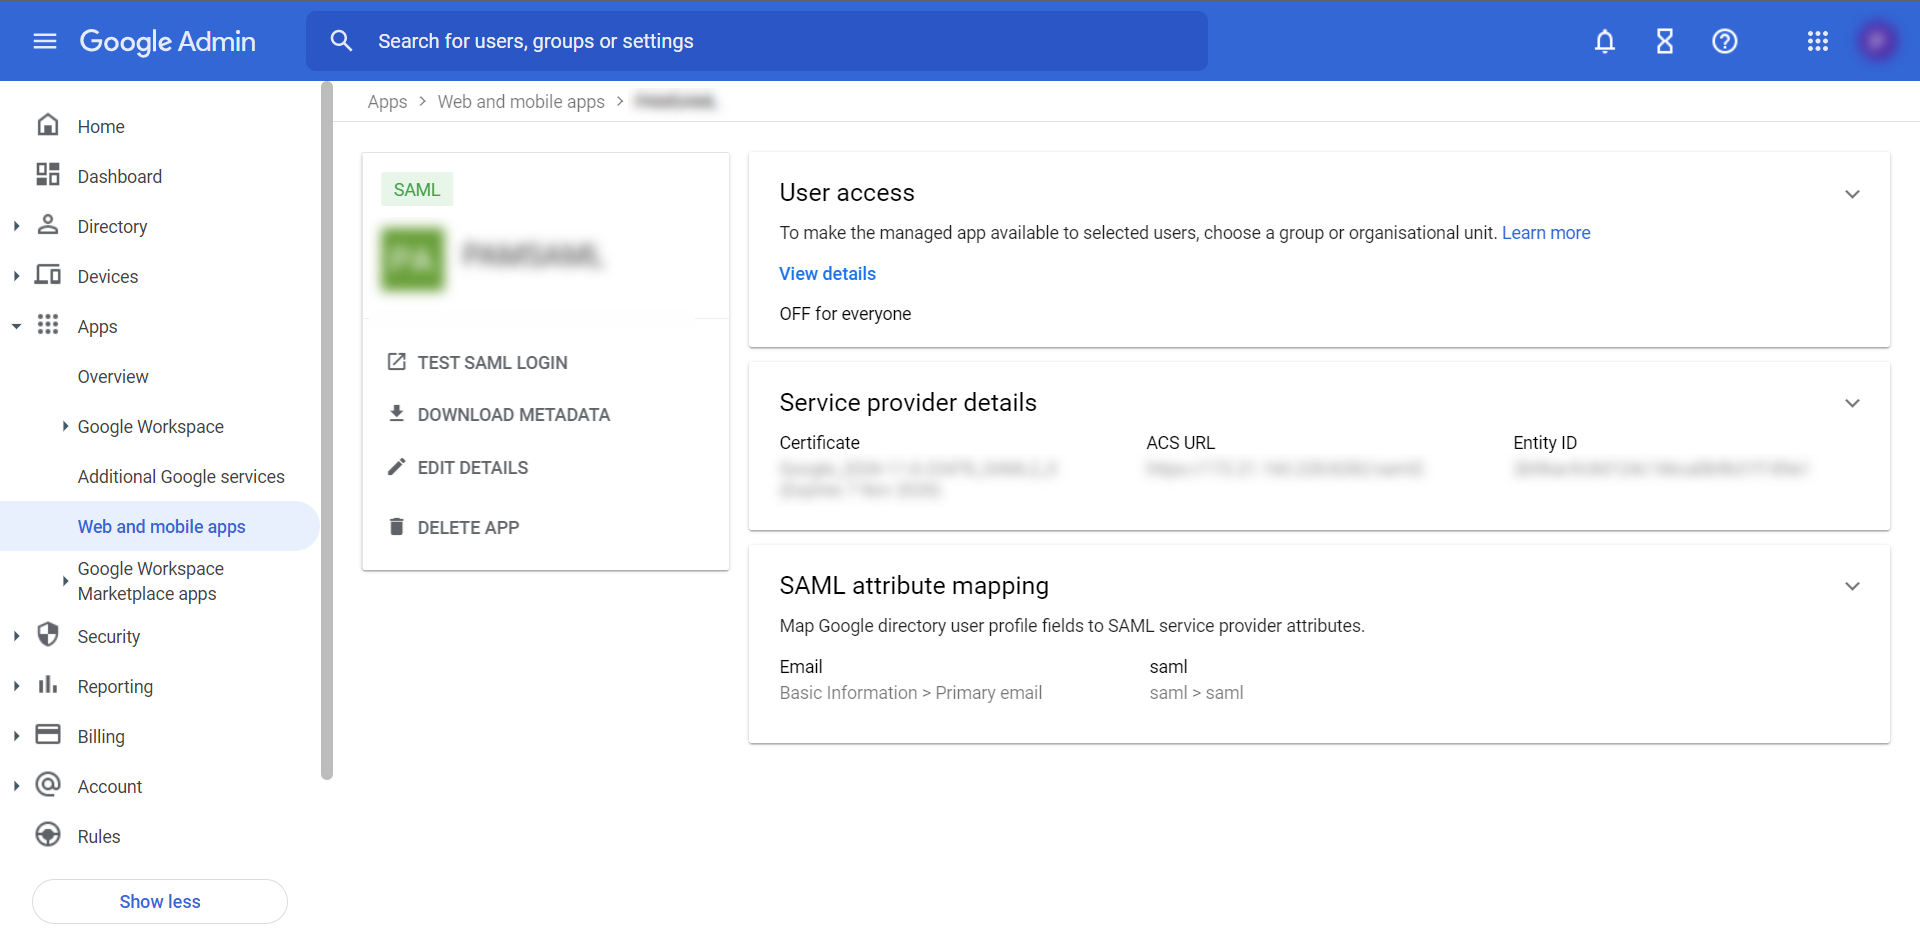Collapse the User access section chevron
This screenshot has height=942, width=1920.
coord(1853,194)
